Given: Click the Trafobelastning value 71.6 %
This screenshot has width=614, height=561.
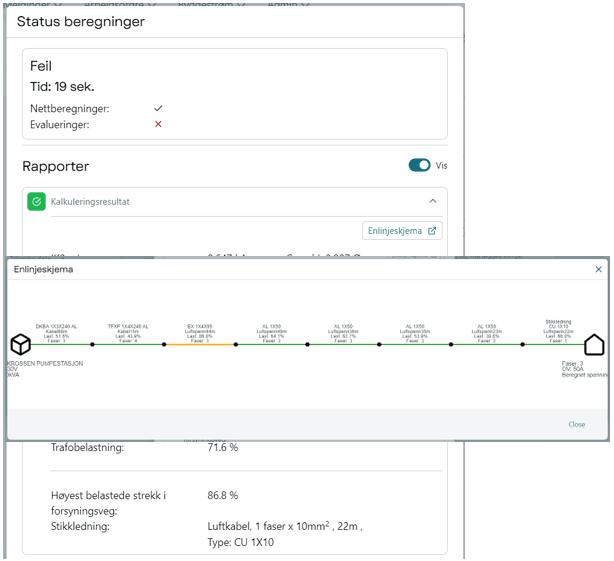Looking at the screenshot, I should [x=222, y=447].
